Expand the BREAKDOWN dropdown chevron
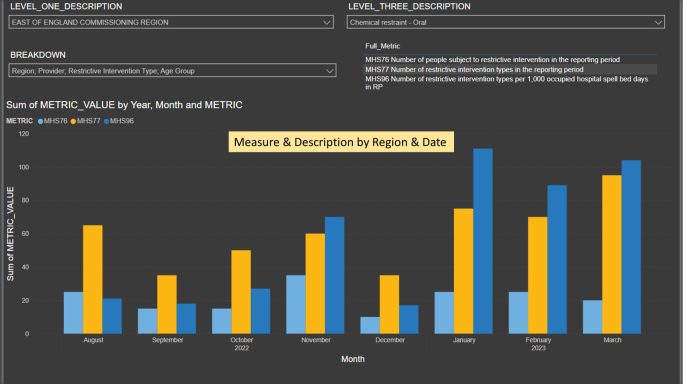The image size is (687, 384). (x=329, y=71)
